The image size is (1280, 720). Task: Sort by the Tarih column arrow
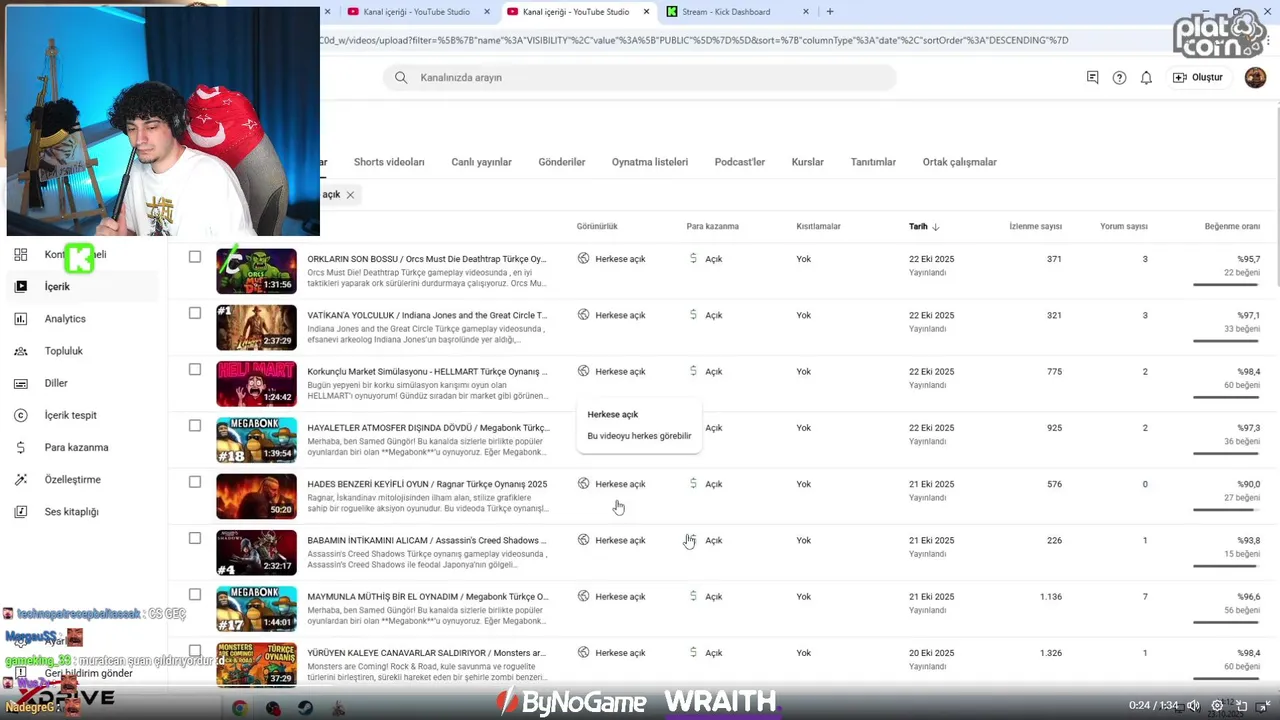tap(936, 227)
